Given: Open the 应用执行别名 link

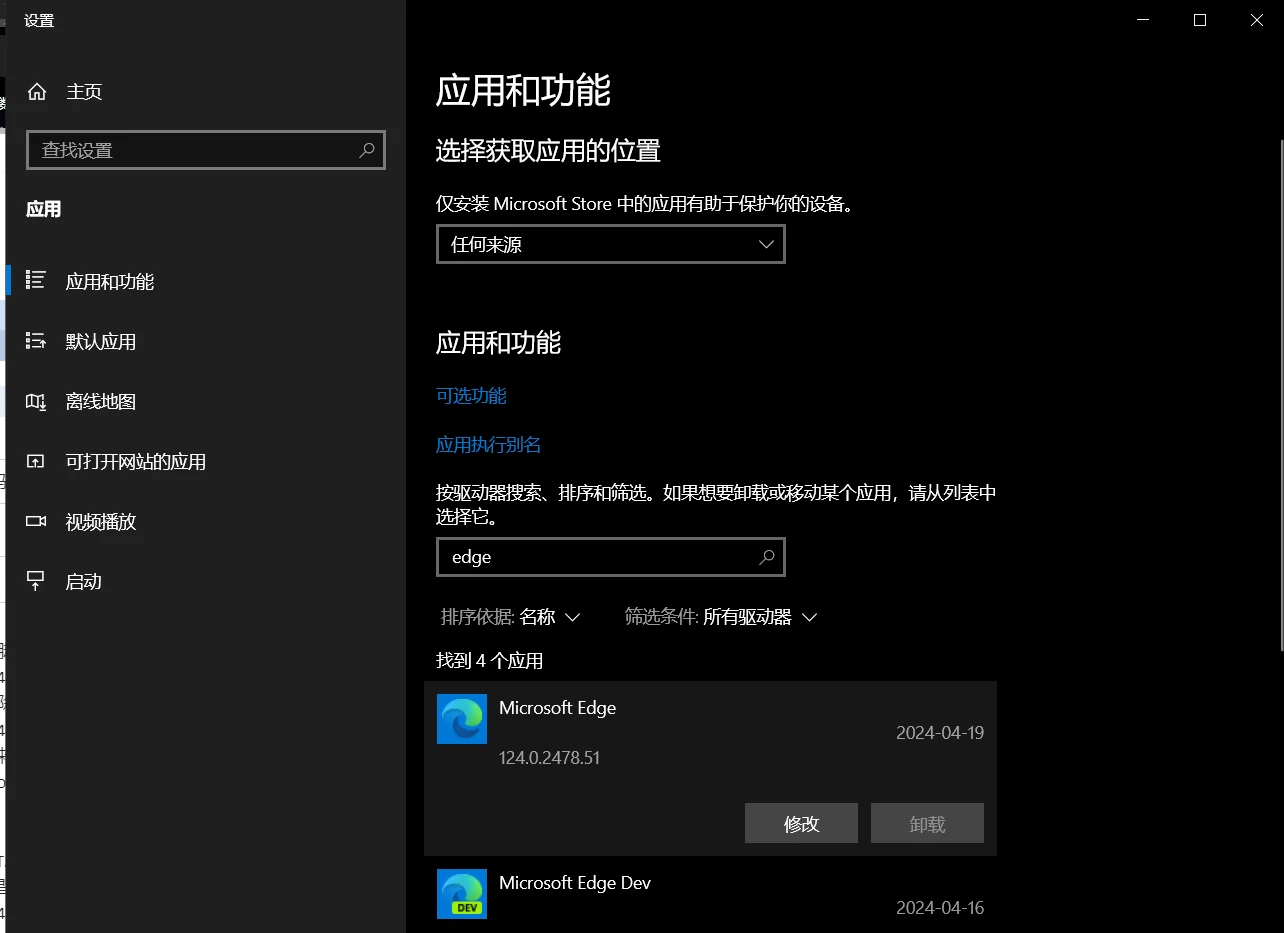Looking at the screenshot, I should [488, 444].
